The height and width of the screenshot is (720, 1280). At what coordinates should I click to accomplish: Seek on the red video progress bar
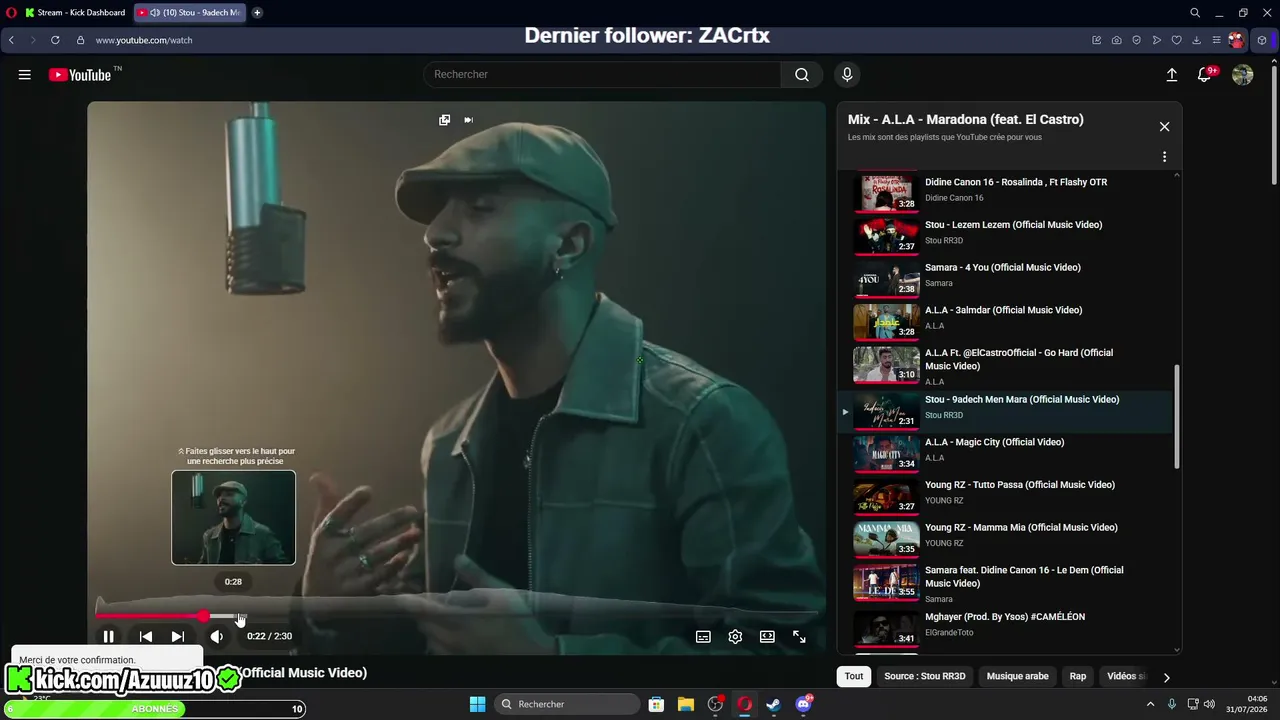tap(457, 616)
